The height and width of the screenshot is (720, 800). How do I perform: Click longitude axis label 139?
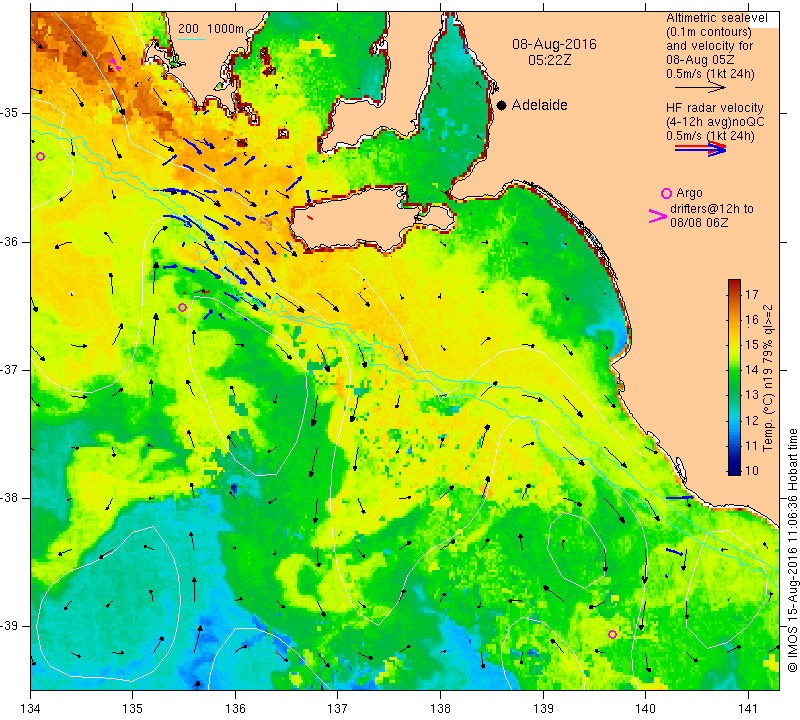click(543, 708)
